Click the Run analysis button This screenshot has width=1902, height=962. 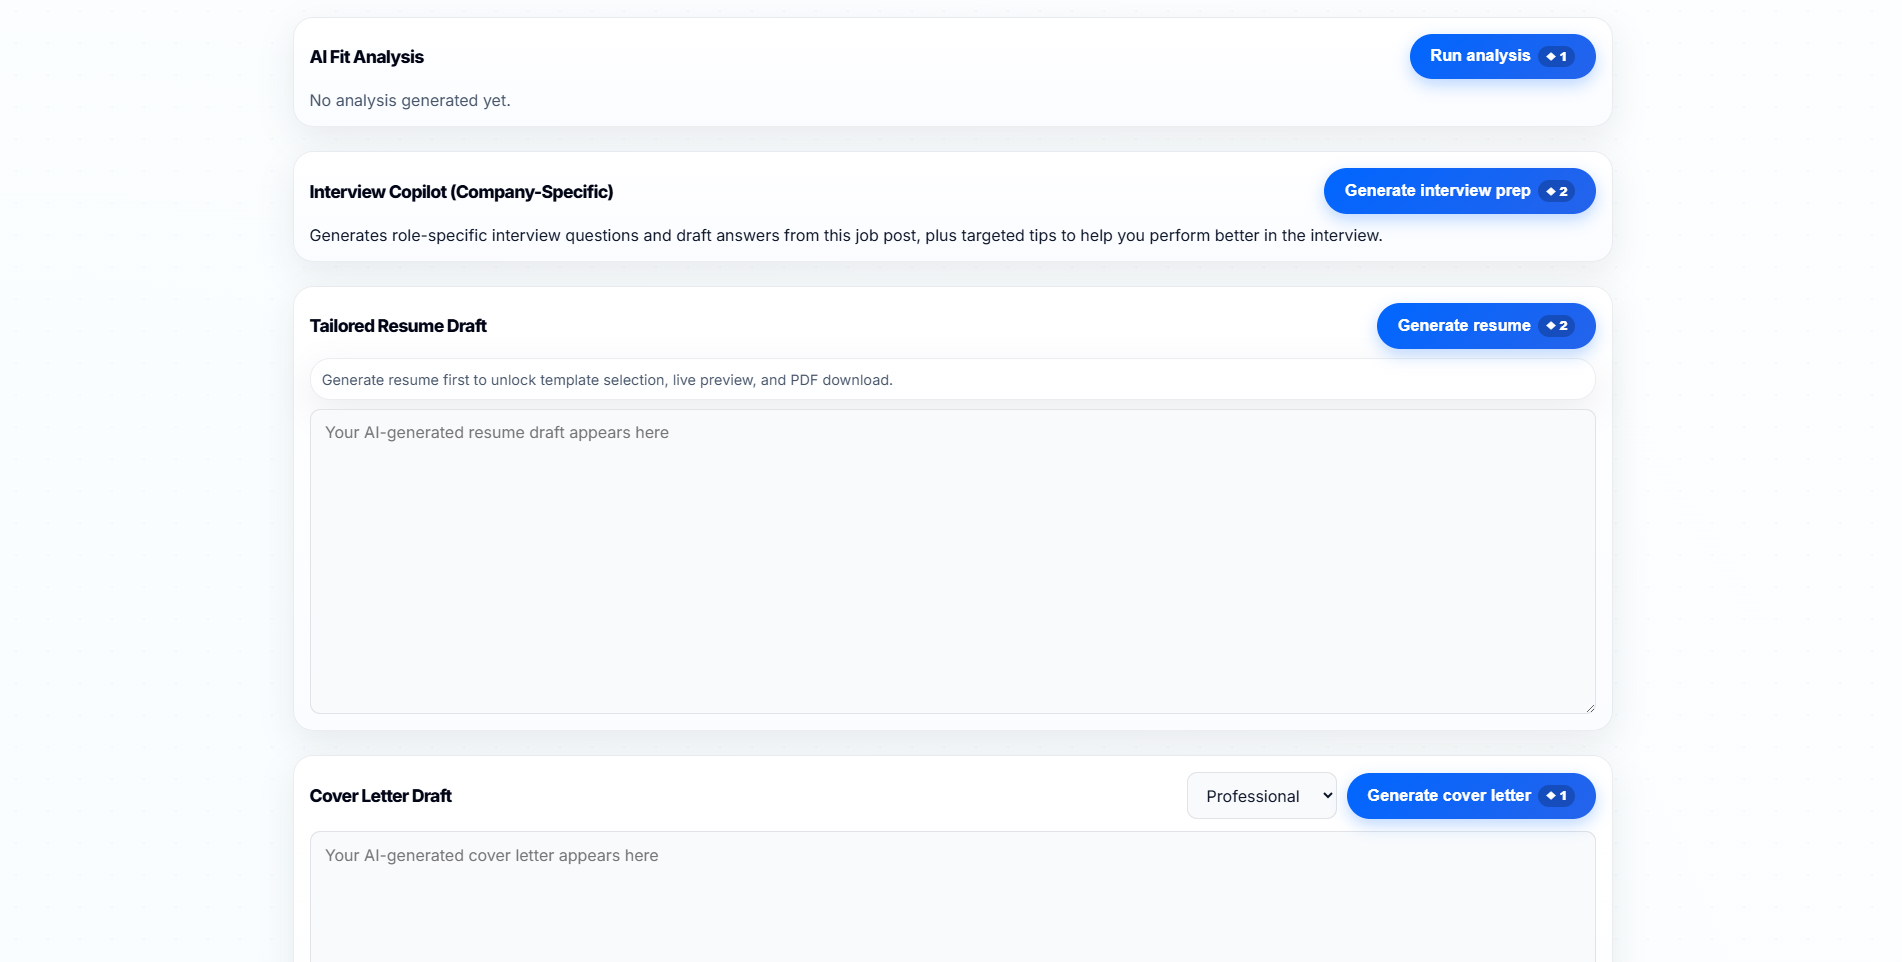(x=1502, y=56)
